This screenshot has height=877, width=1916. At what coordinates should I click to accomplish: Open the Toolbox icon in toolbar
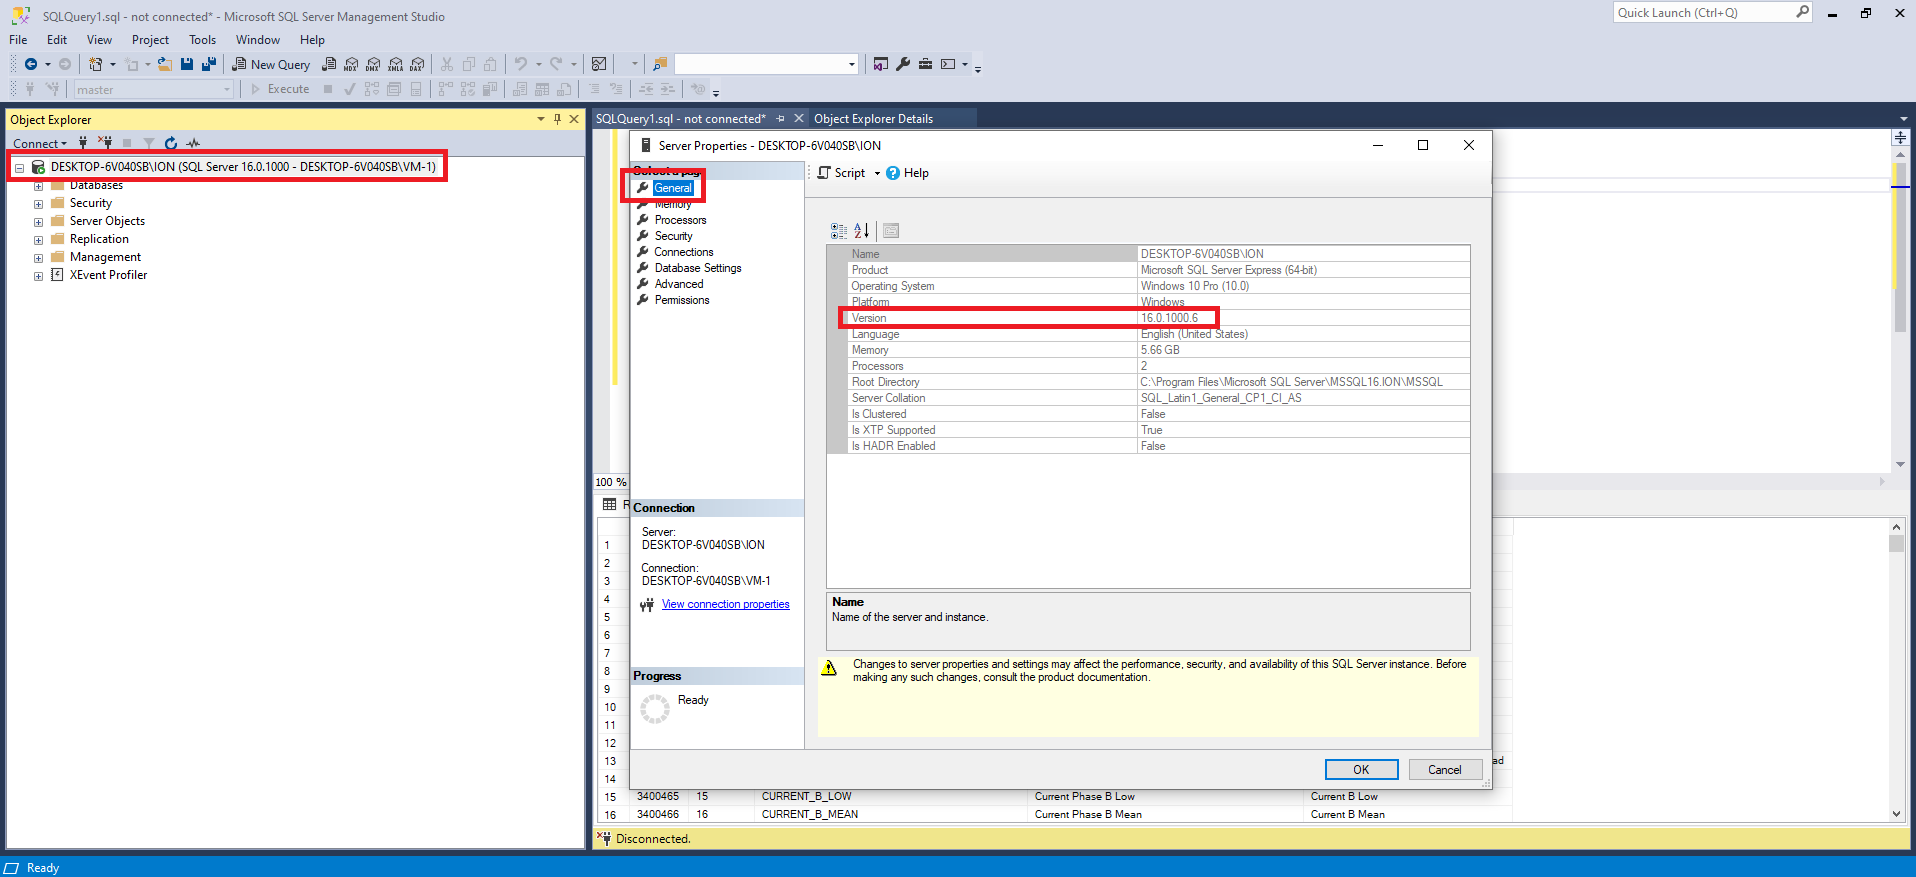pyautogui.click(x=925, y=64)
